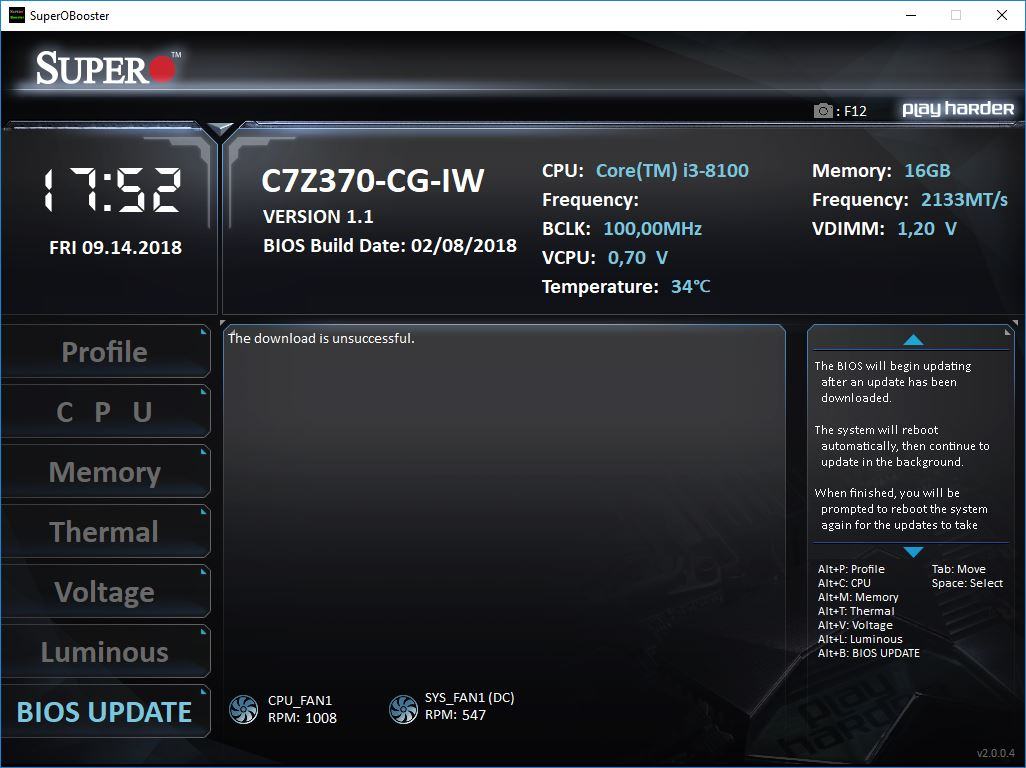This screenshot has width=1026, height=768.
Task: Click the play harder logo
Action: click(x=958, y=109)
